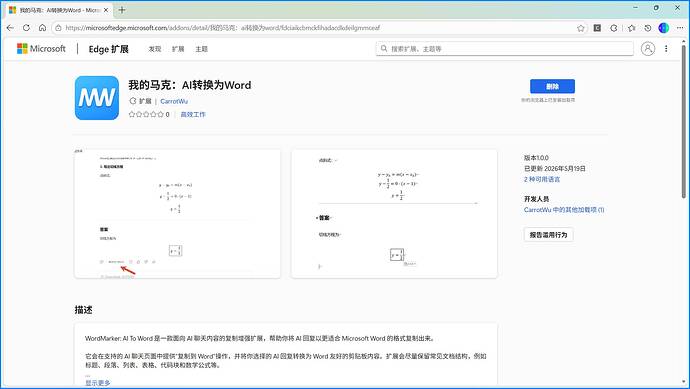Go back to the previous page

(x=10, y=28)
